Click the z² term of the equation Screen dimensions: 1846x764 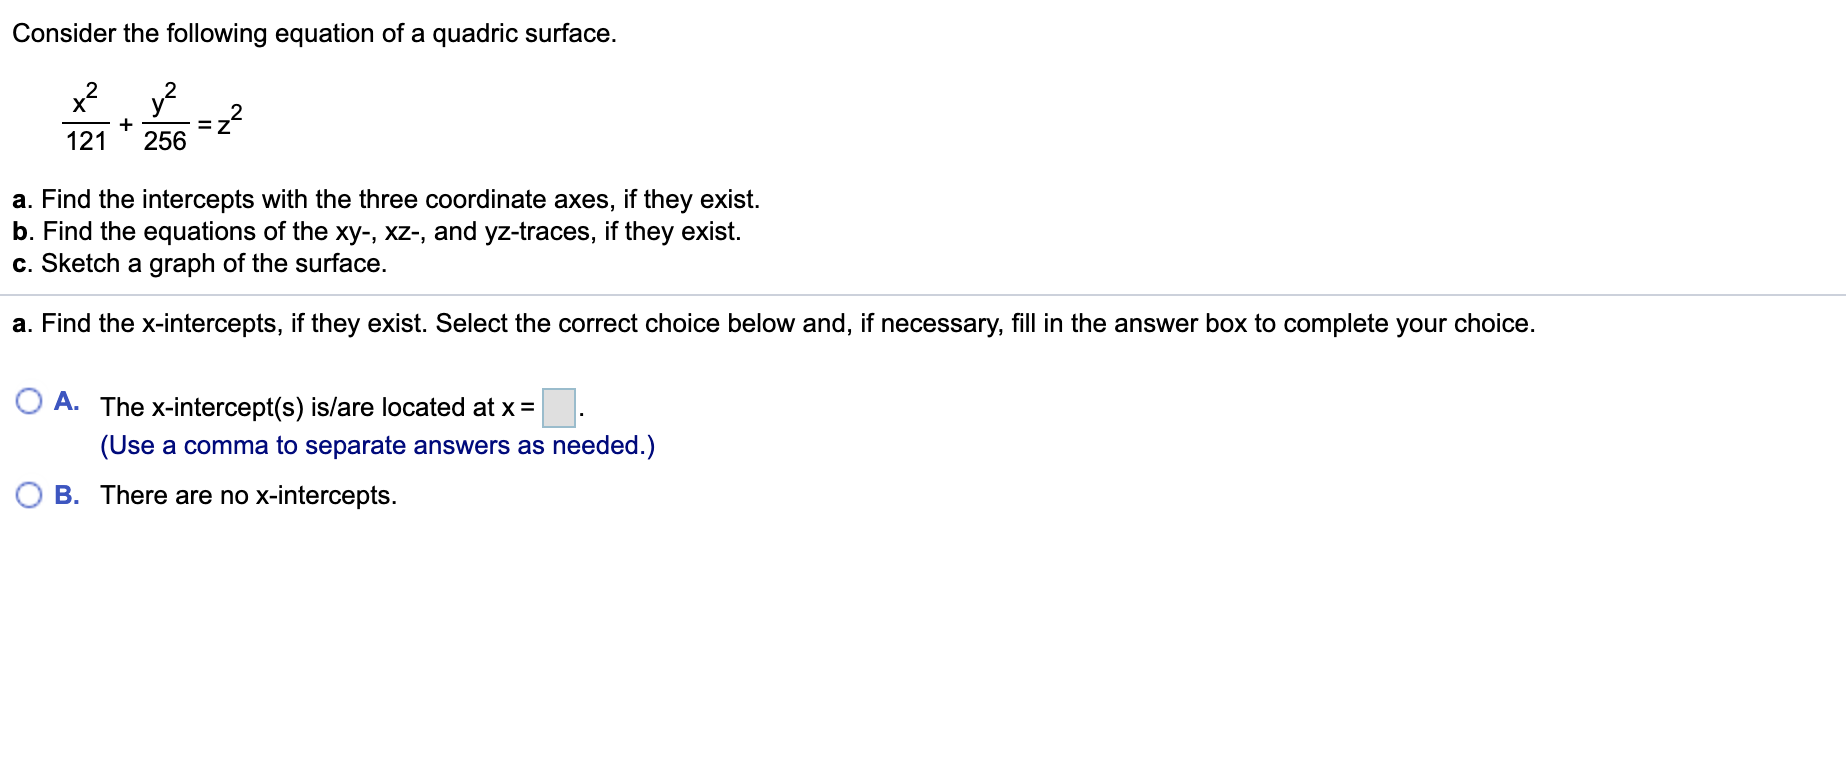click(x=228, y=118)
